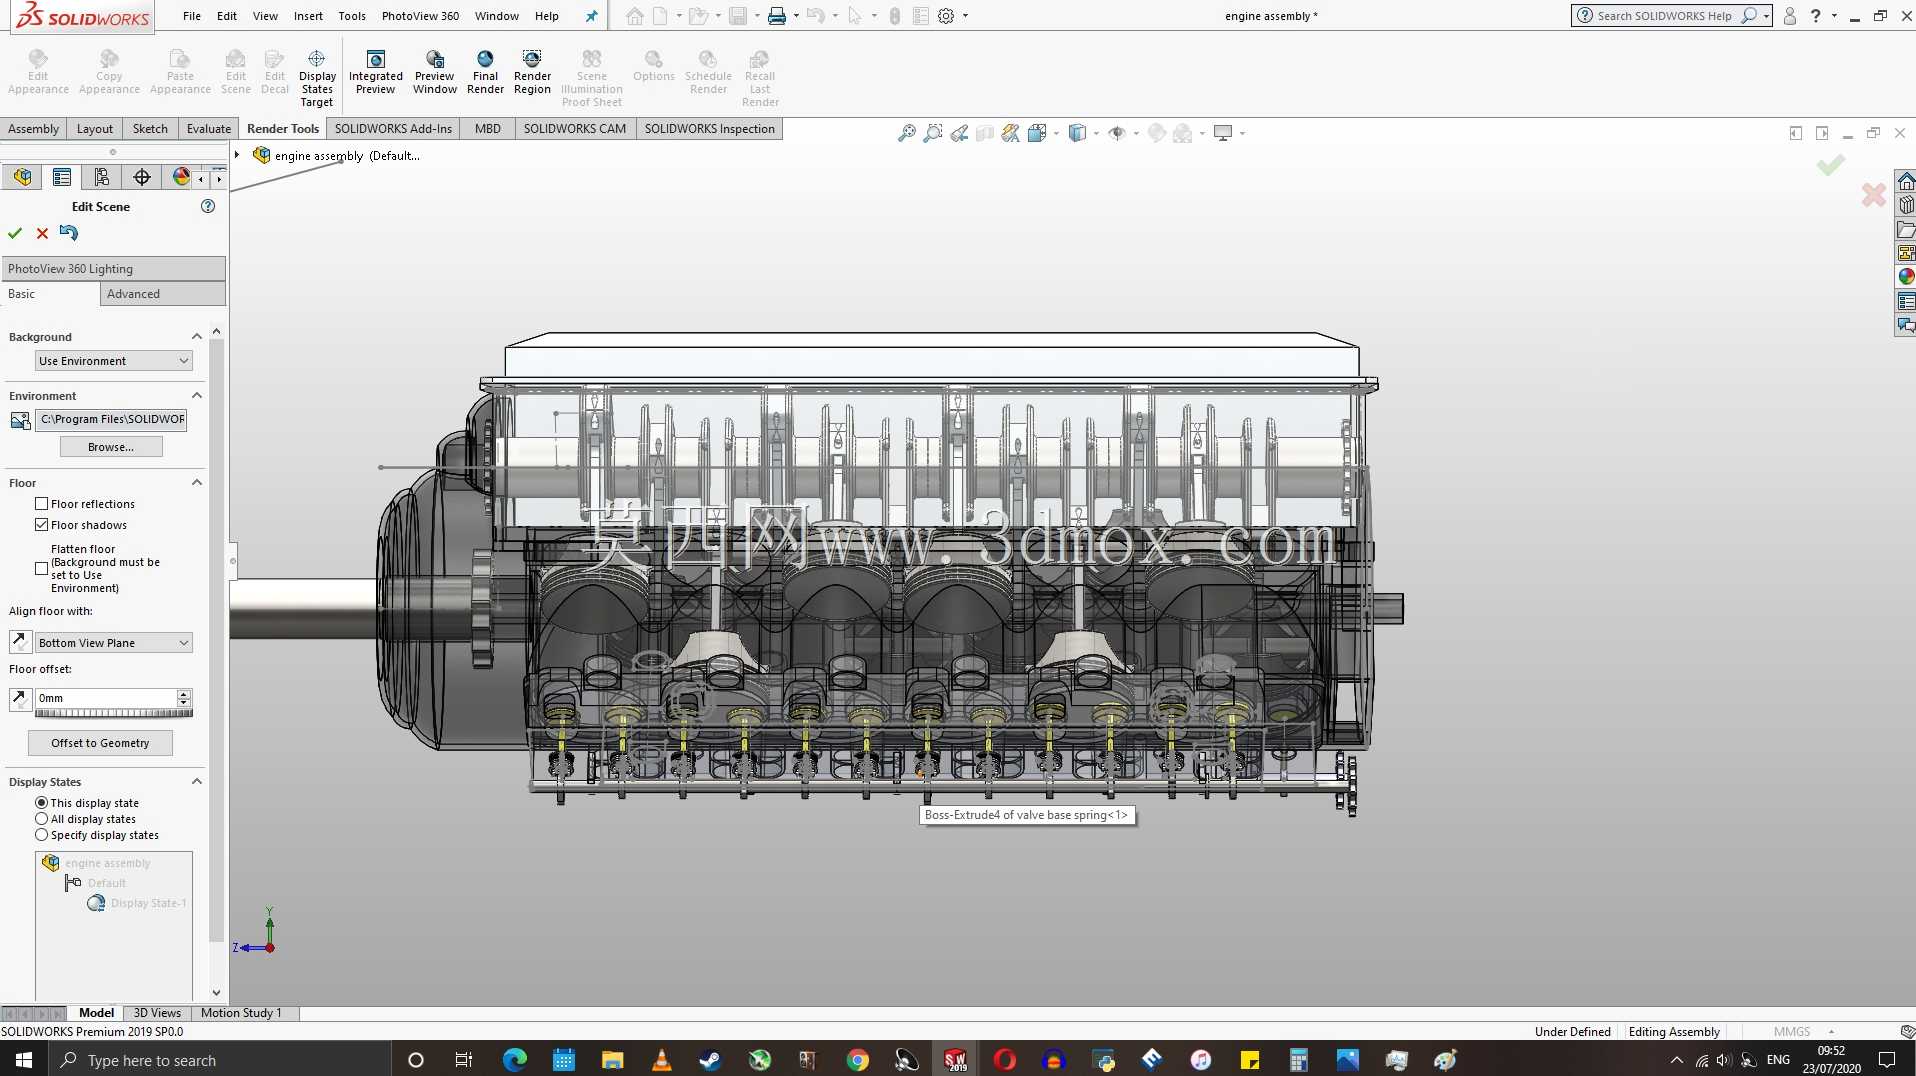Open Edit Scene help icon
The width and height of the screenshot is (1916, 1076).
coord(208,206)
